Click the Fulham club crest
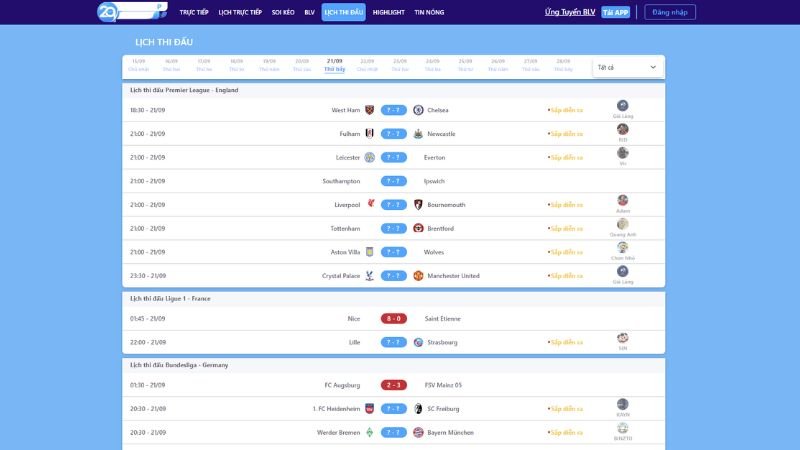Screen dimensions: 800x450 [x=369, y=134]
